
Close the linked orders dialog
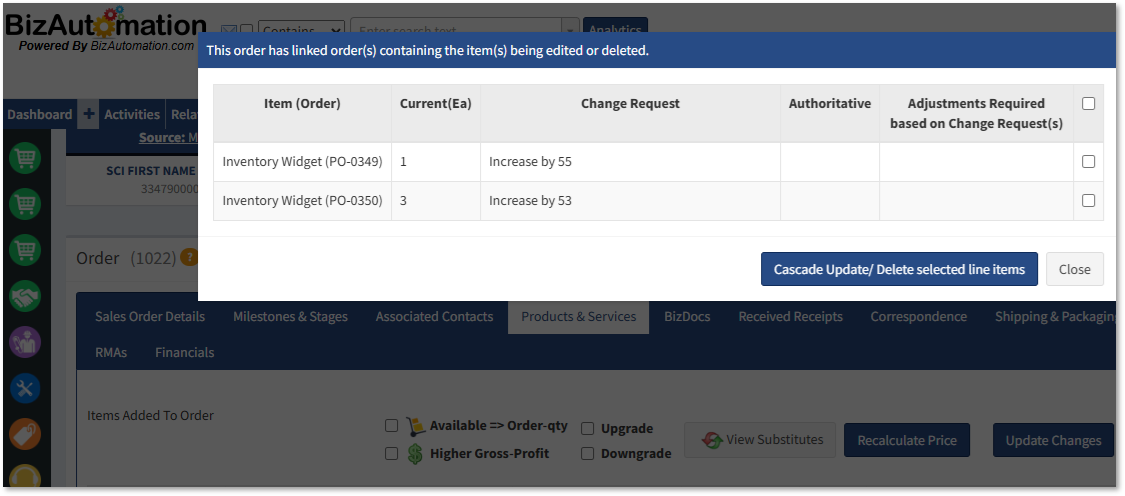1075,269
